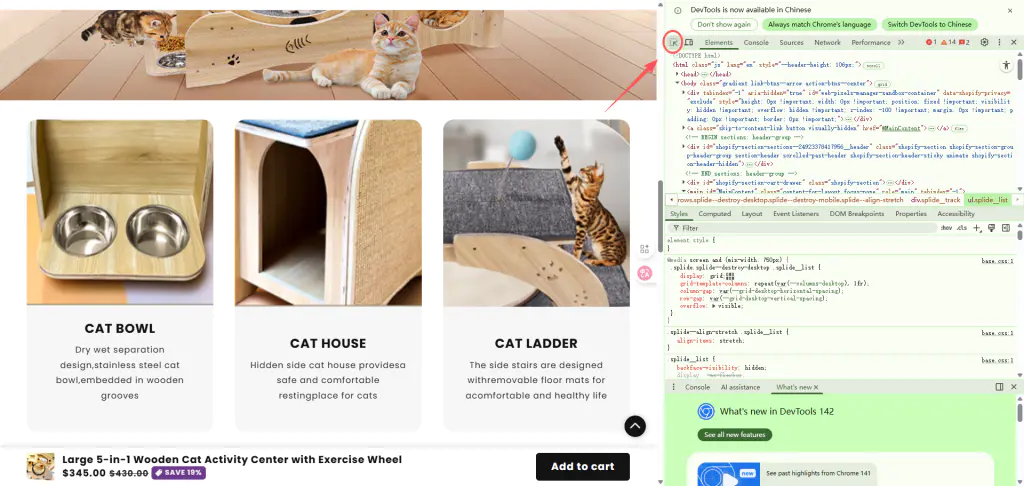The width and height of the screenshot is (1024, 486).
Task: Click the new style rule plus icon
Action: pyautogui.click(x=977, y=228)
